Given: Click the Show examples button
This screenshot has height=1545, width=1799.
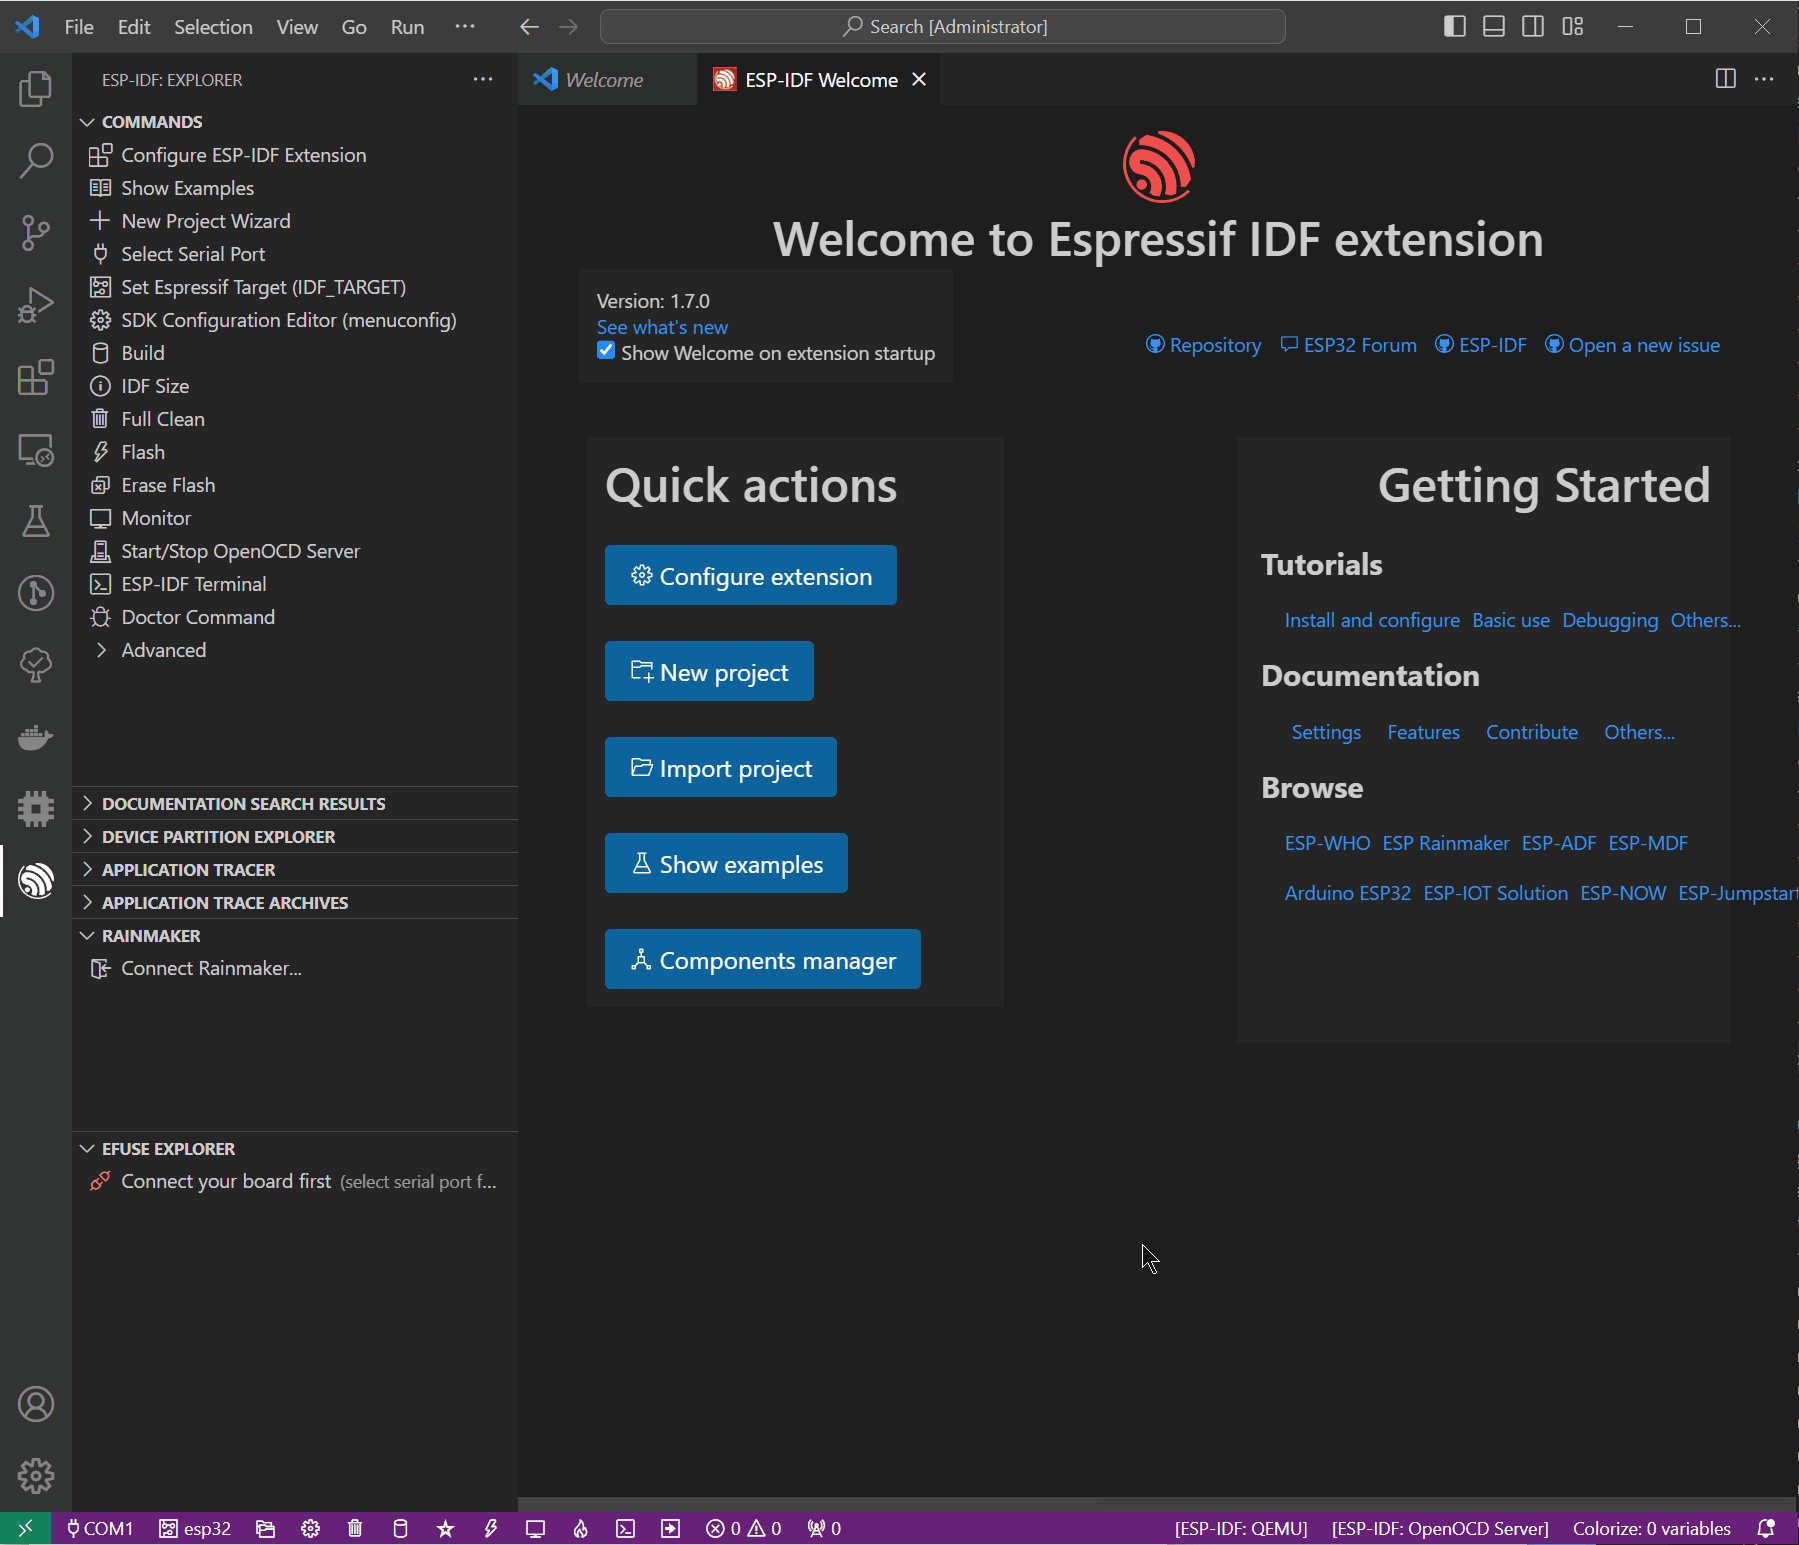Looking at the screenshot, I should (726, 863).
